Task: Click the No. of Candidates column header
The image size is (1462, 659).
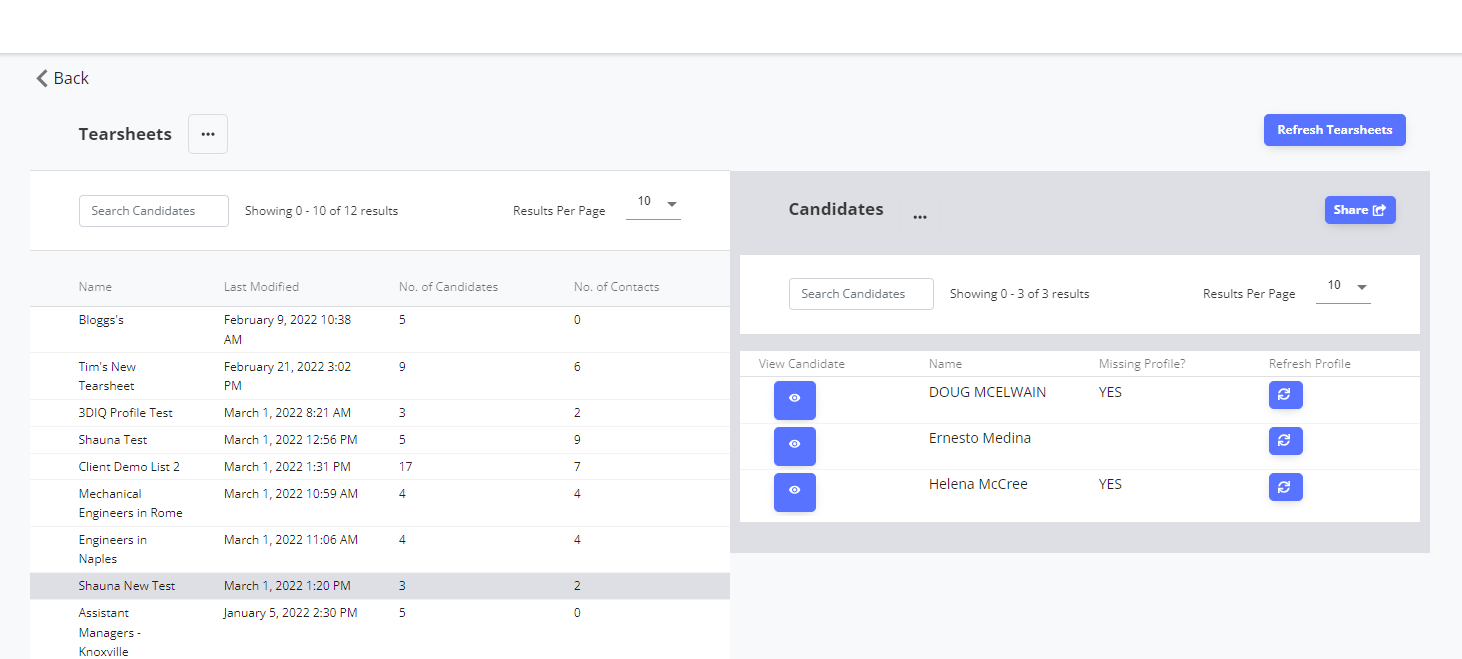Action: click(448, 287)
